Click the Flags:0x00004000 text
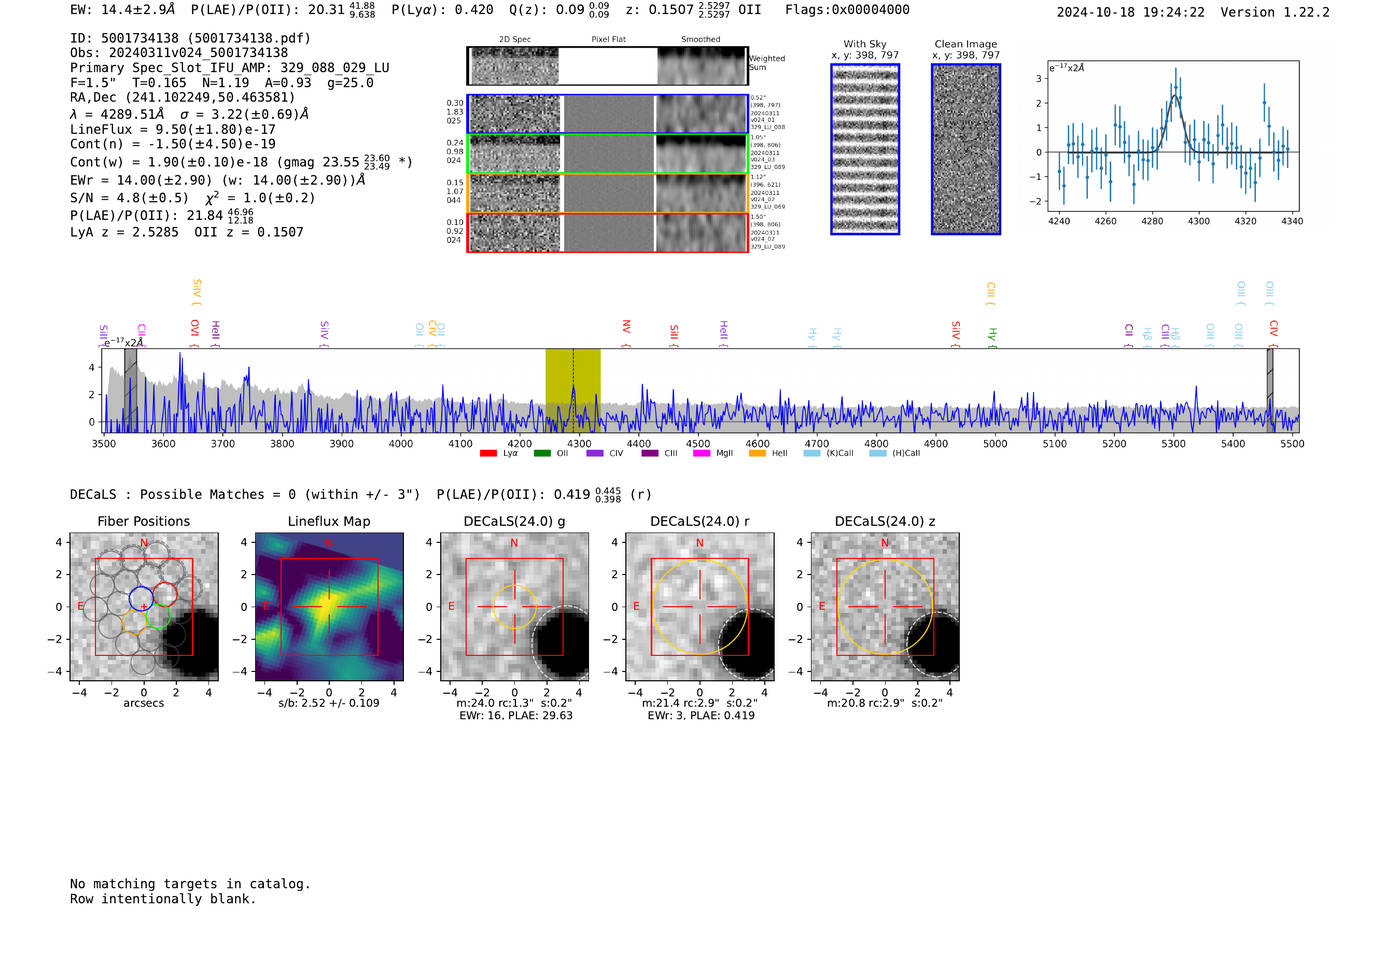The image size is (1400, 953). point(847,10)
